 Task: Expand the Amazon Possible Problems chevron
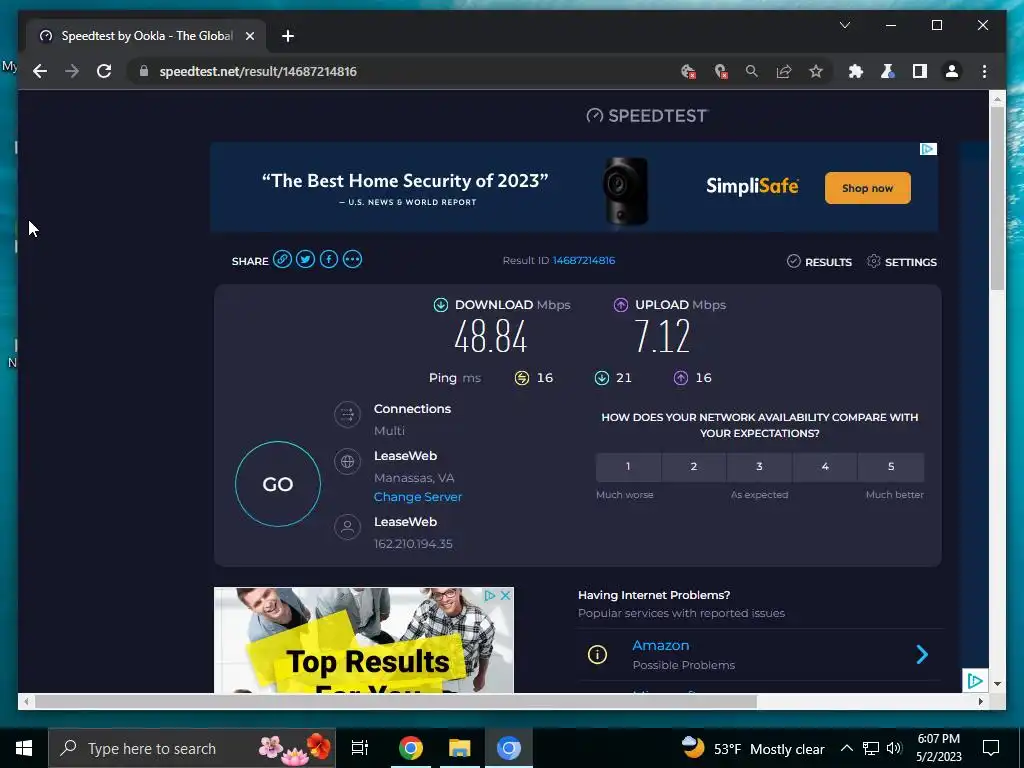click(x=921, y=654)
